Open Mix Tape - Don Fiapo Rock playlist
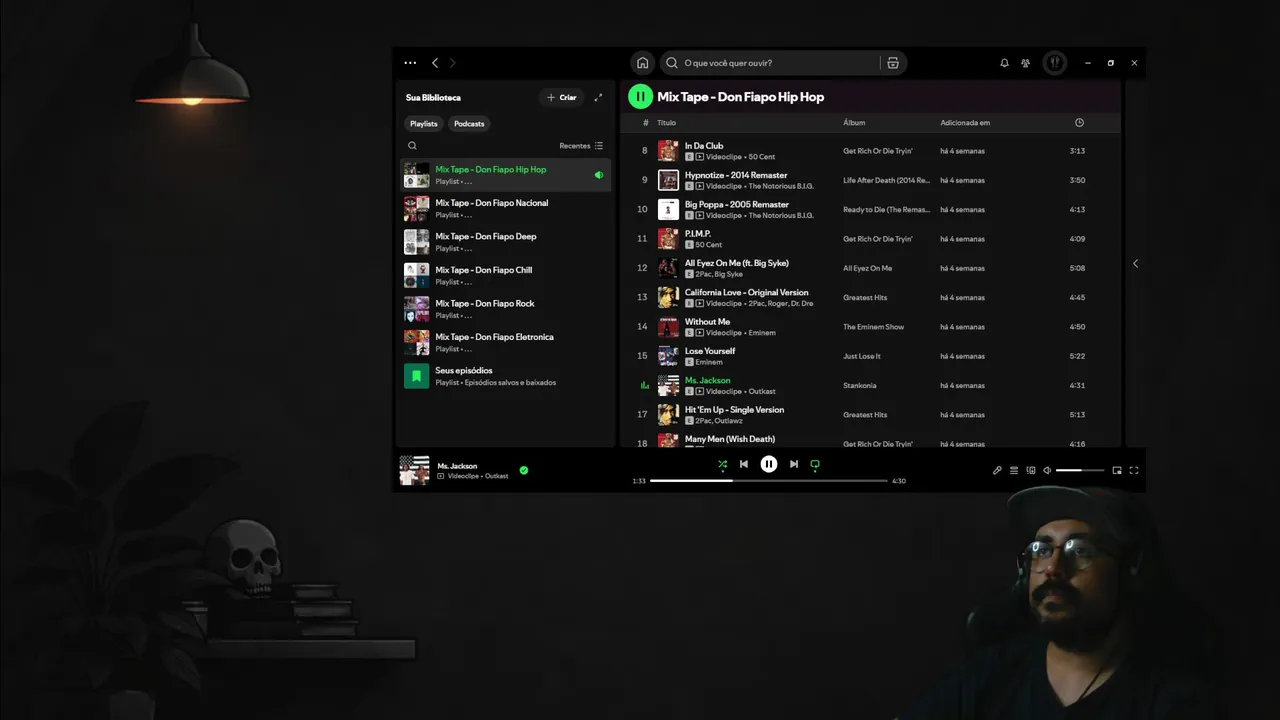Image resolution: width=1280 pixels, height=720 pixels. 506,309
